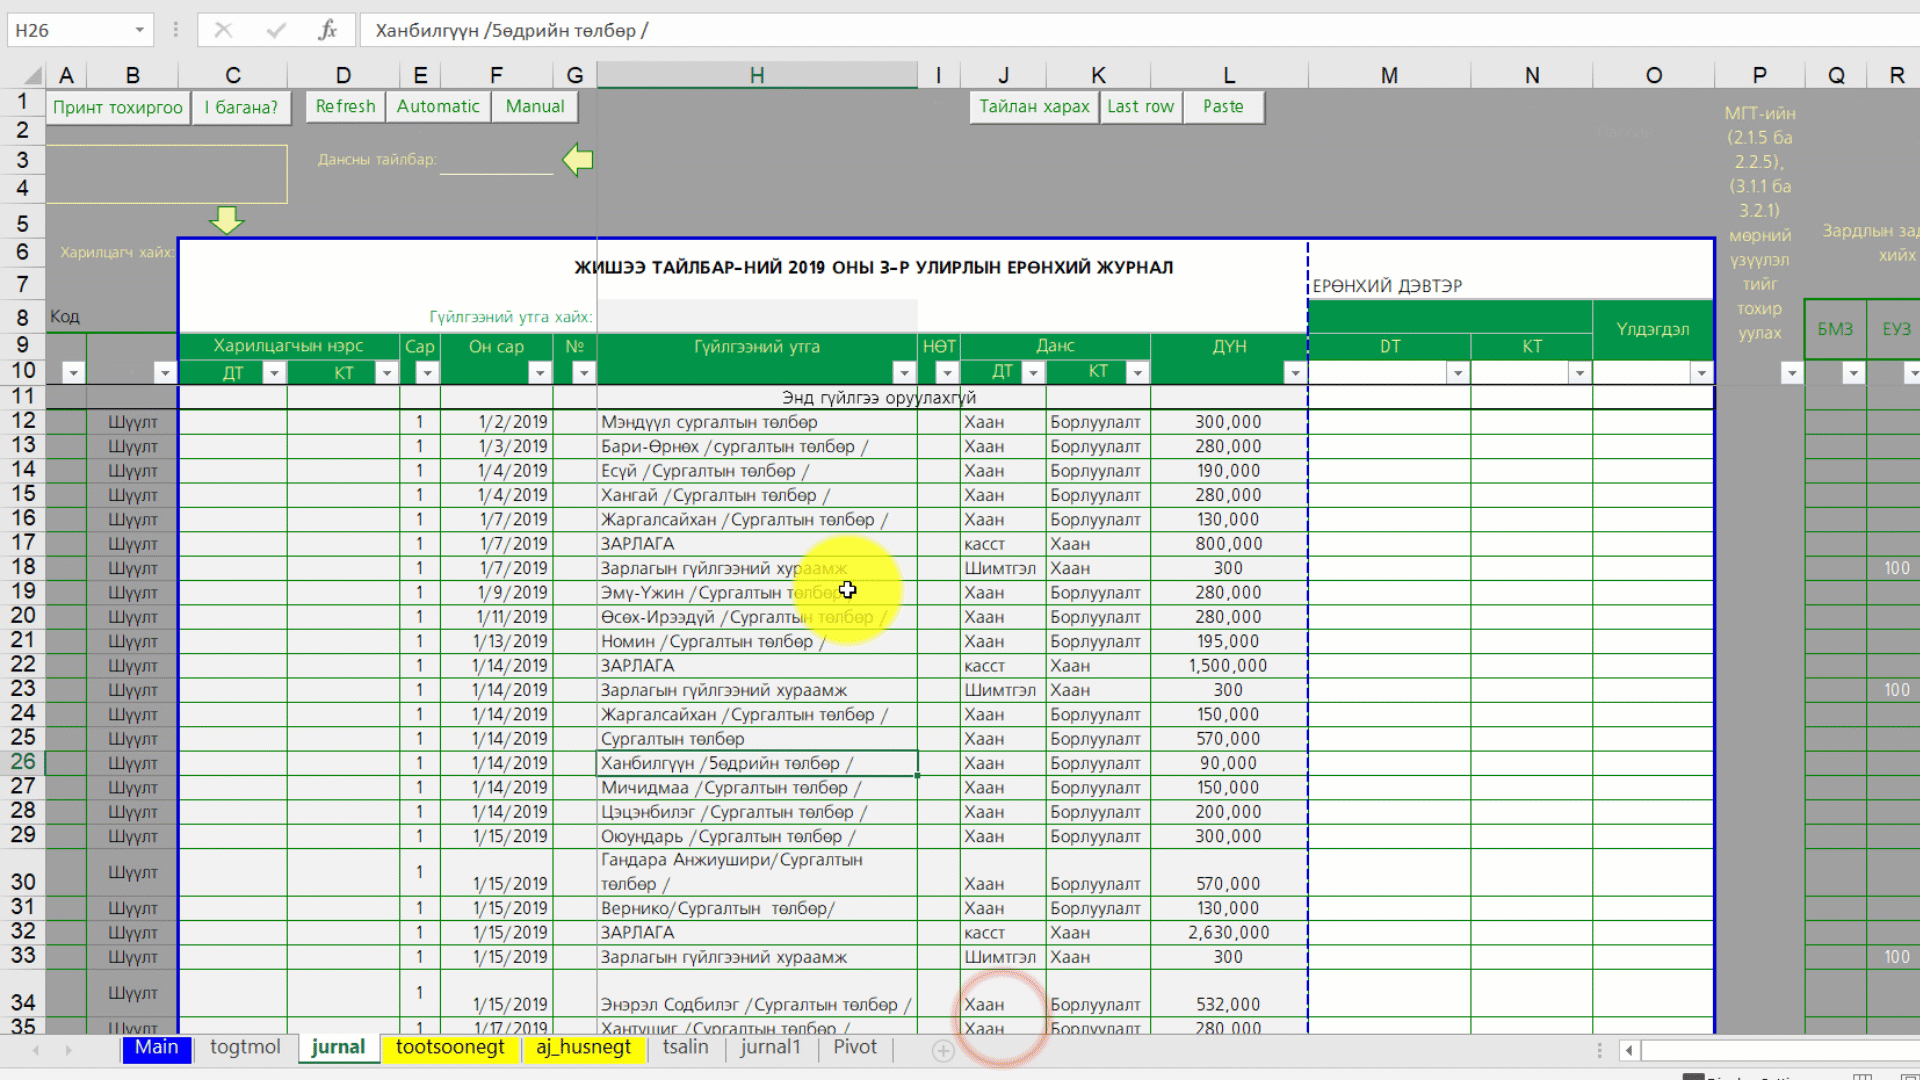Screen dimensions: 1920x1080
Task: Open the insert function fx icon
Action: coord(328,30)
